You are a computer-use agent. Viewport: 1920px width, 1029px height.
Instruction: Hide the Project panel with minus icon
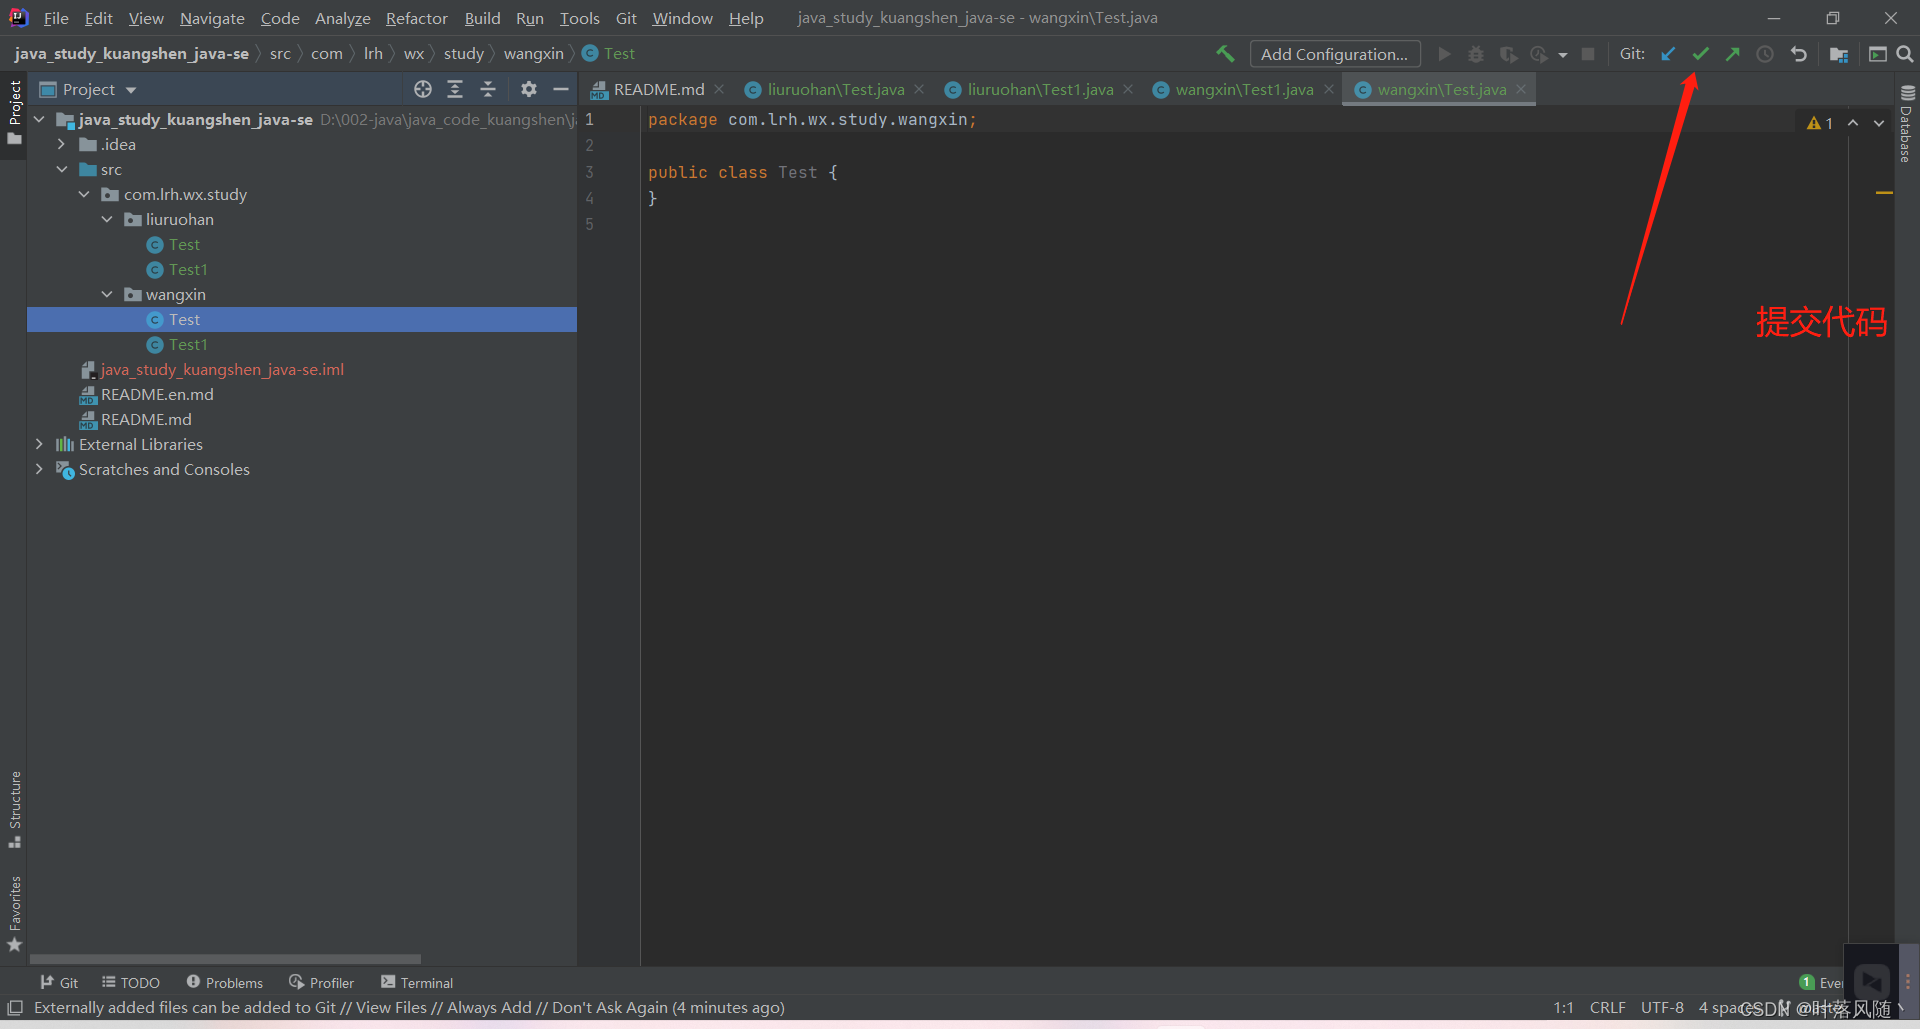coord(561,89)
